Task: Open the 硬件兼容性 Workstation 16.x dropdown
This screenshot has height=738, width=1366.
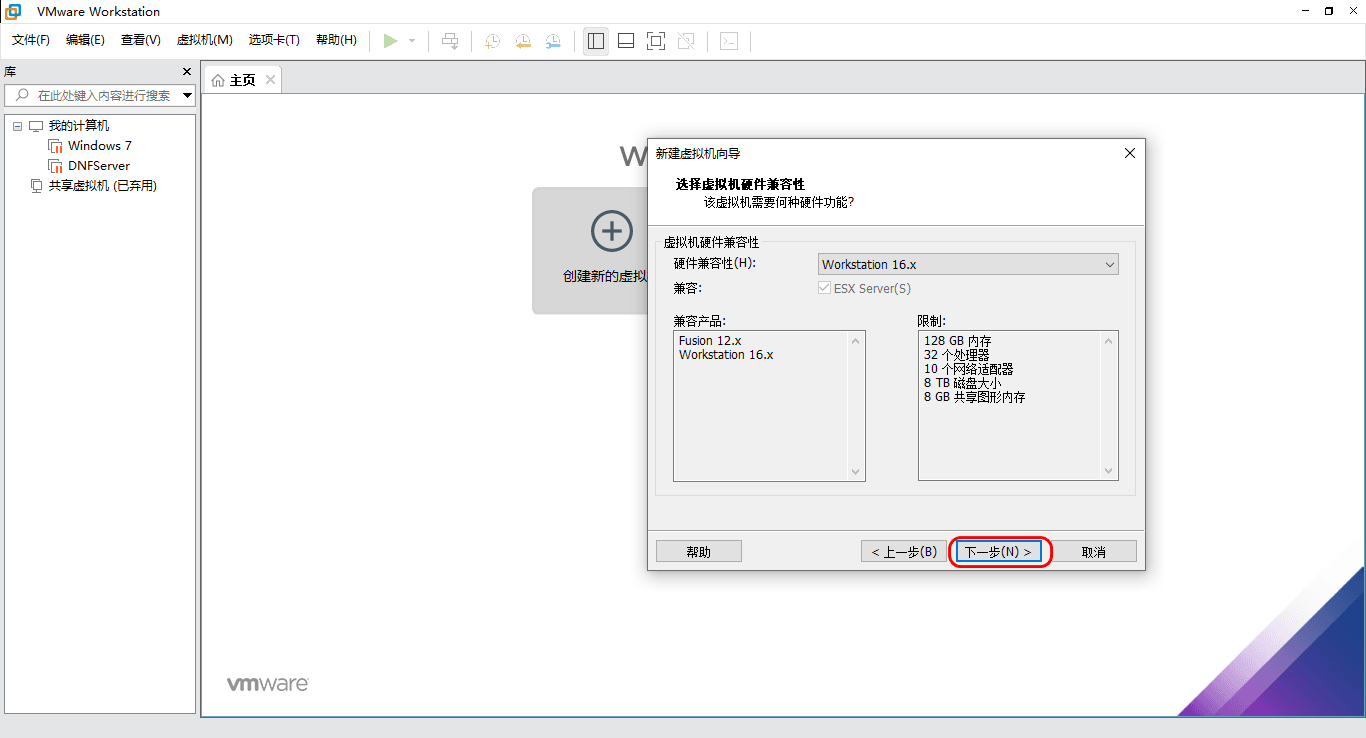Action: pos(968,265)
